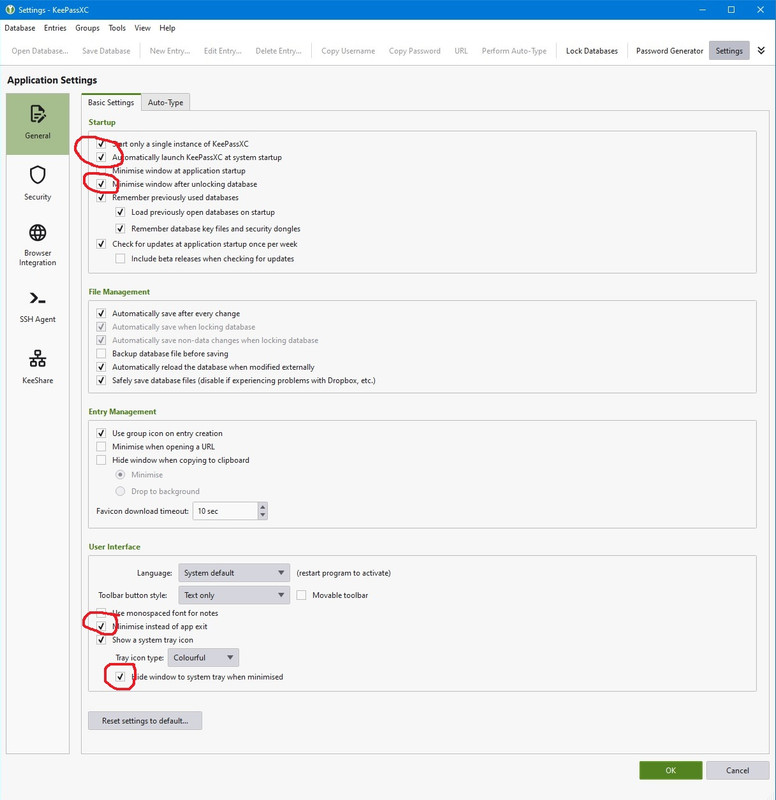This screenshot has width=776, height=800.
Task: Open the Password Generator
Action: click(x=669, y=51)
